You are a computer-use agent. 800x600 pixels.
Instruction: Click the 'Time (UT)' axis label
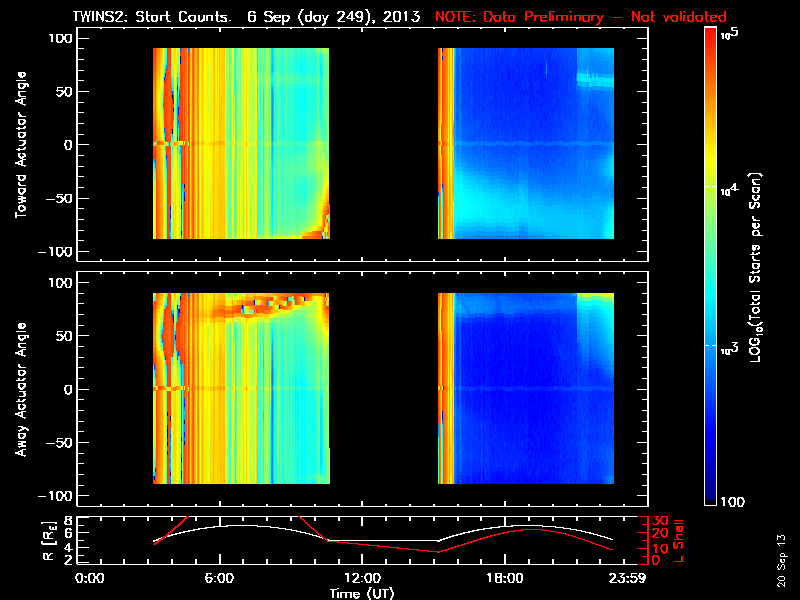click(x=362, y=593)
